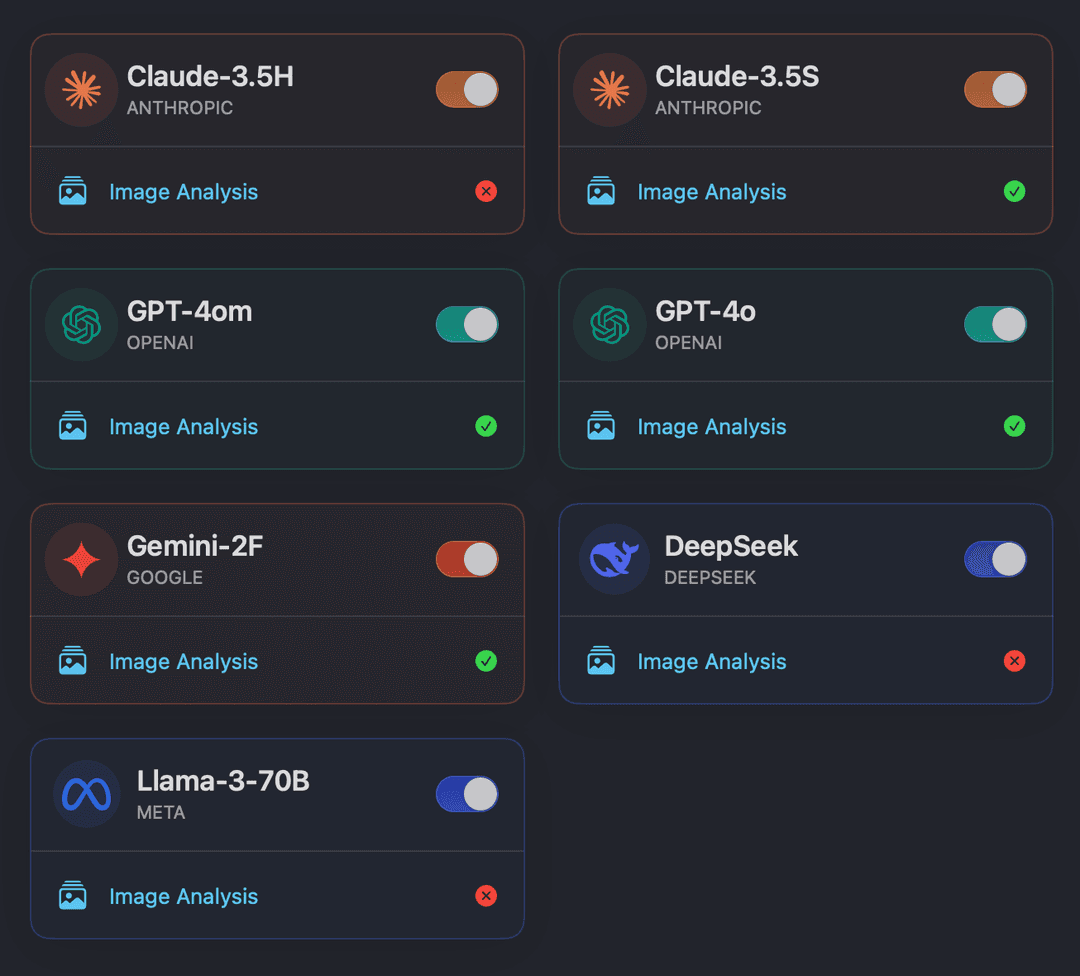The height and width of the screenshot is (976, 1080).
Task: Click the DEEPSEEK provider label
Action: pos(710,578)
